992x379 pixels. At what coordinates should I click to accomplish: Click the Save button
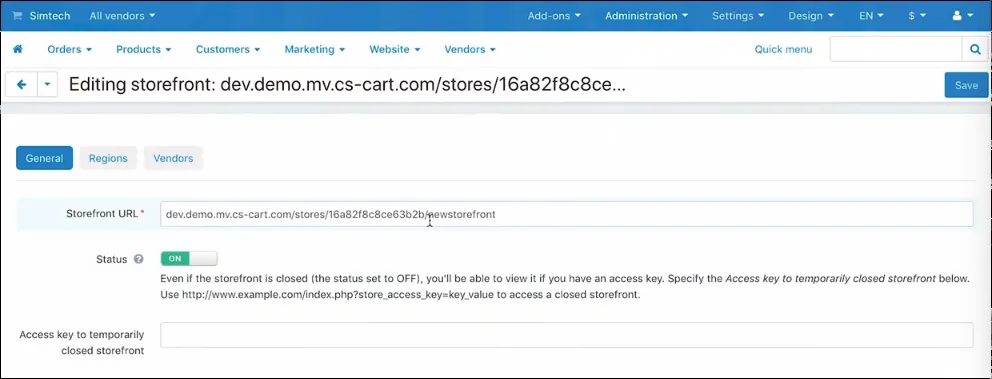[x=966, y=85]
